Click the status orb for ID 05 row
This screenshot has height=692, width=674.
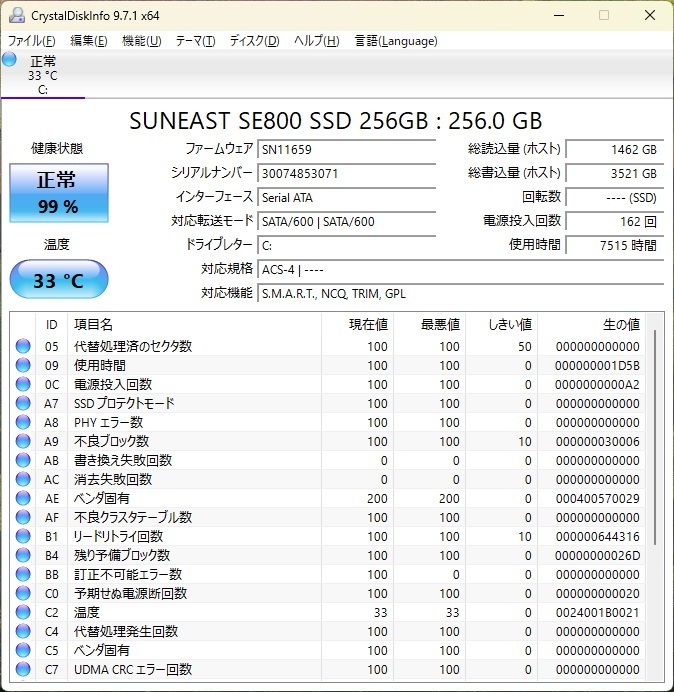point(23,346)
